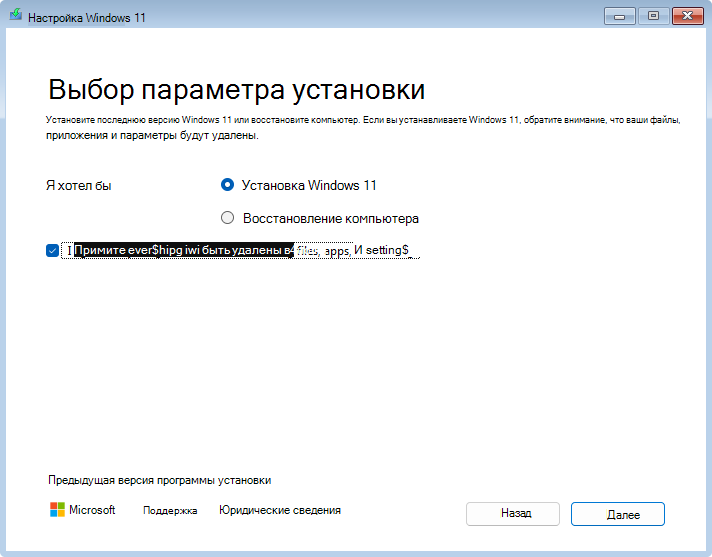Screen dimensions: 712x557
Task: Close the Настройка Windows 11 window
Action: click(x=687, y=16)
